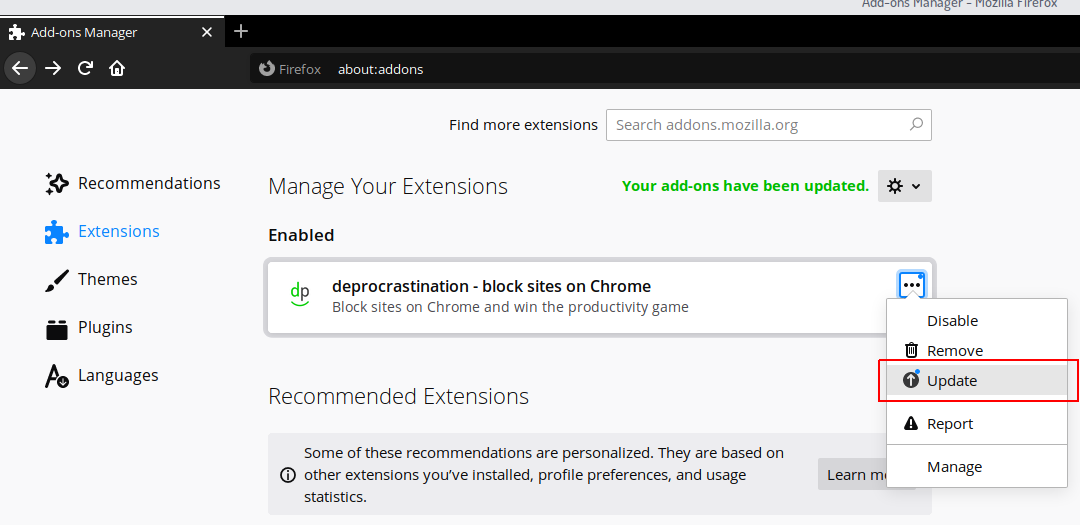The height and width of the screenshot is (525, 1080).
Task: Reload the current page
Action: click(x=85, y=68)
